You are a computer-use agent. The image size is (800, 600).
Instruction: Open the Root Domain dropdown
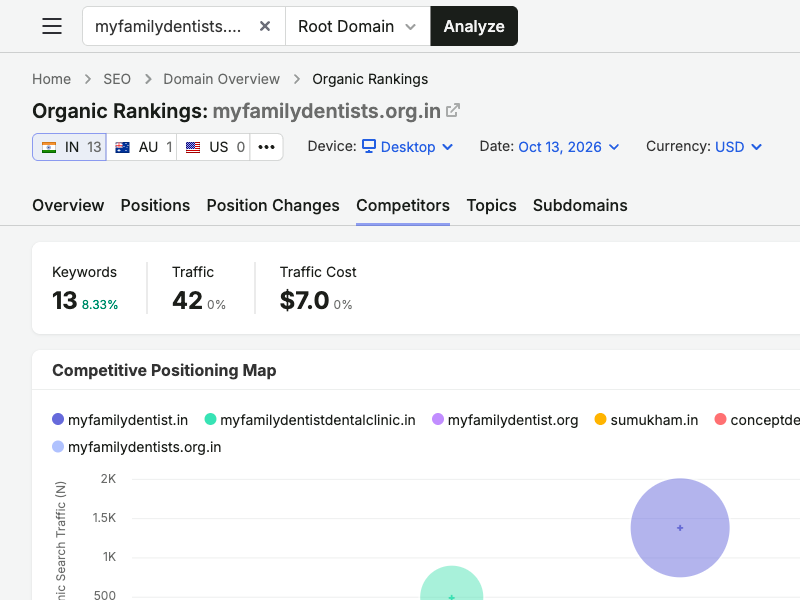pos(358,26)
